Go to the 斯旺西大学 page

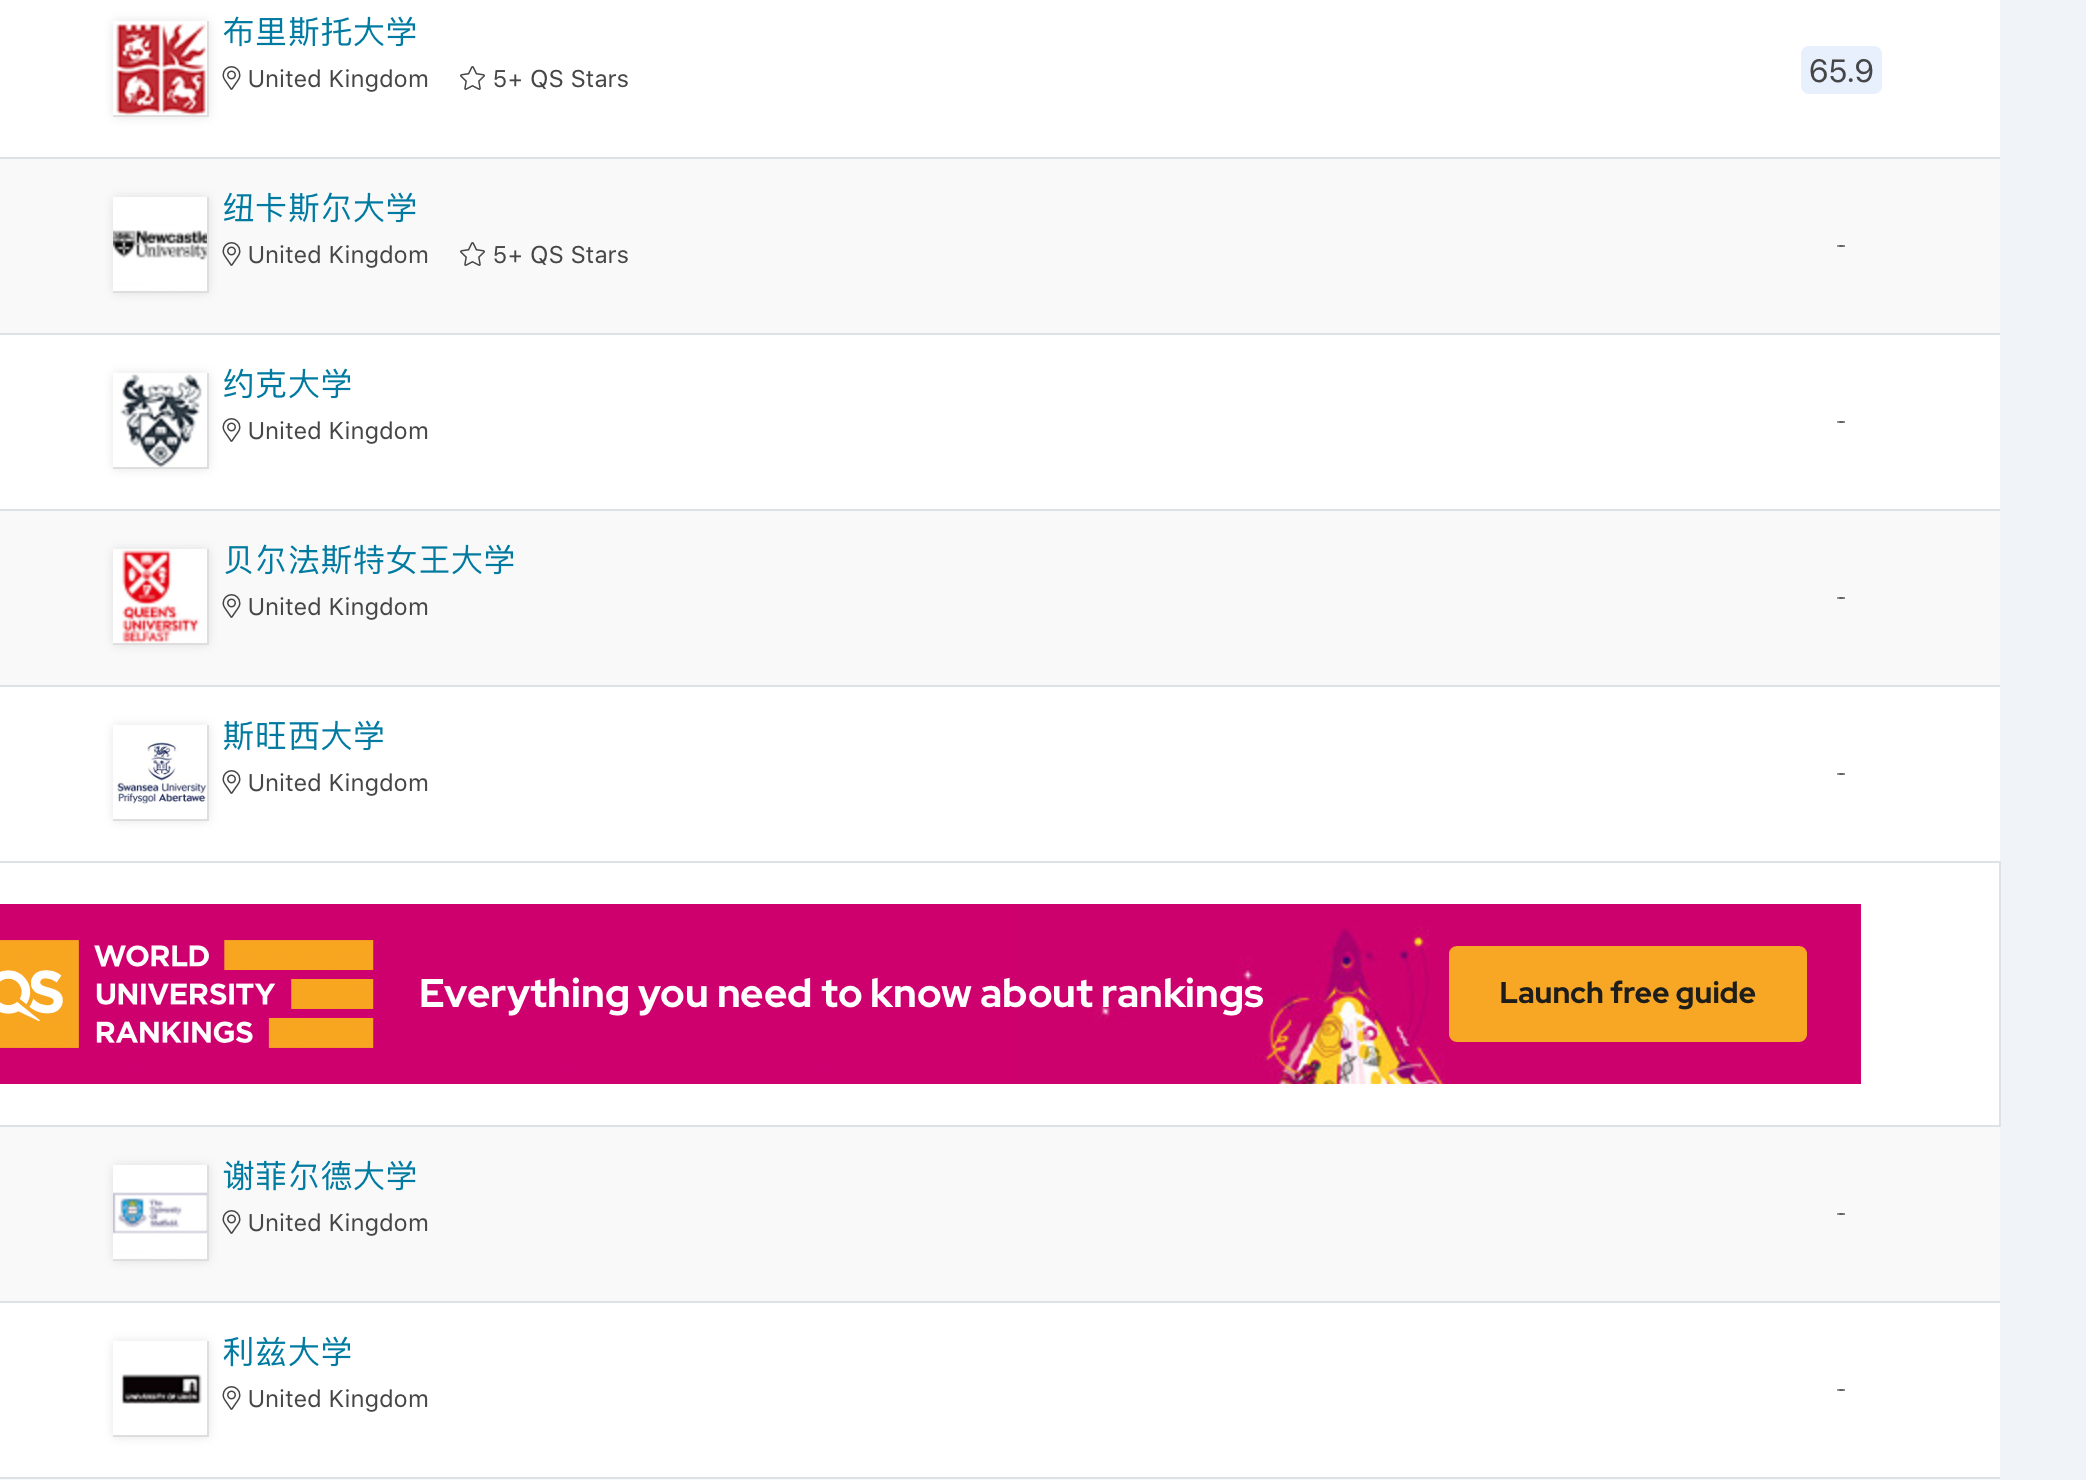pos(303,736)
